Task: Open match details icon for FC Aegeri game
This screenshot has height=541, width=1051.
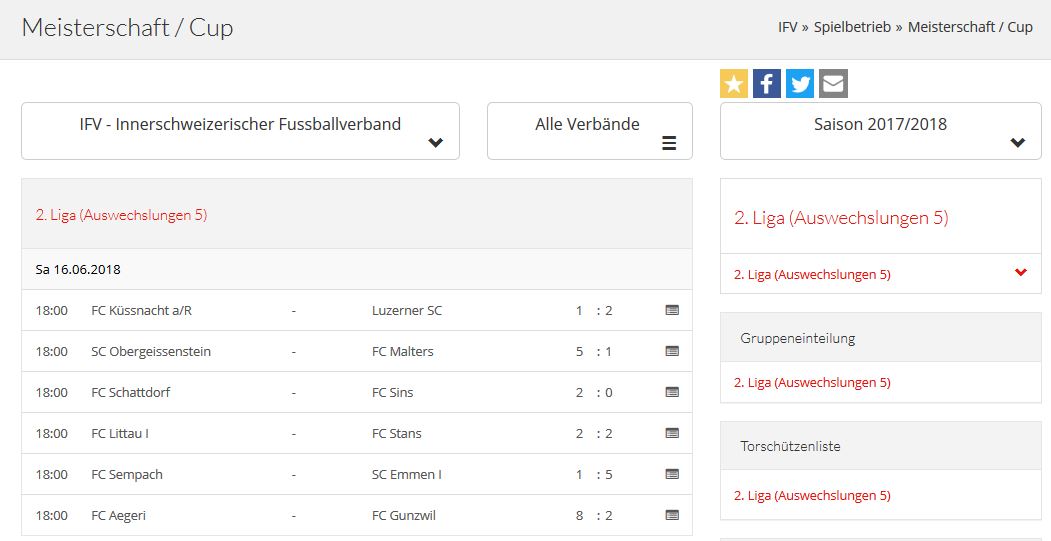Action: point(672,515)
